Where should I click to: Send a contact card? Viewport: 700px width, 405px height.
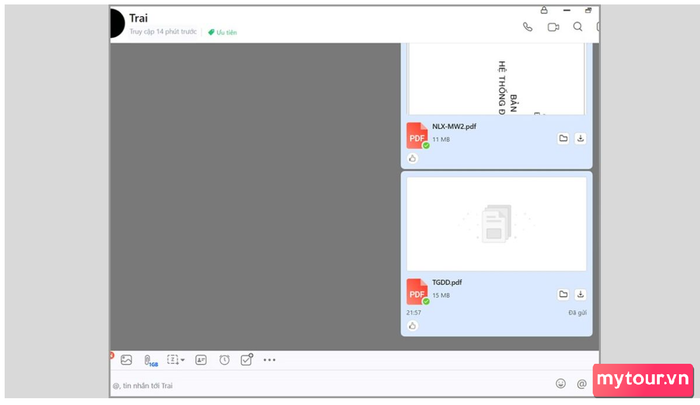201,360
